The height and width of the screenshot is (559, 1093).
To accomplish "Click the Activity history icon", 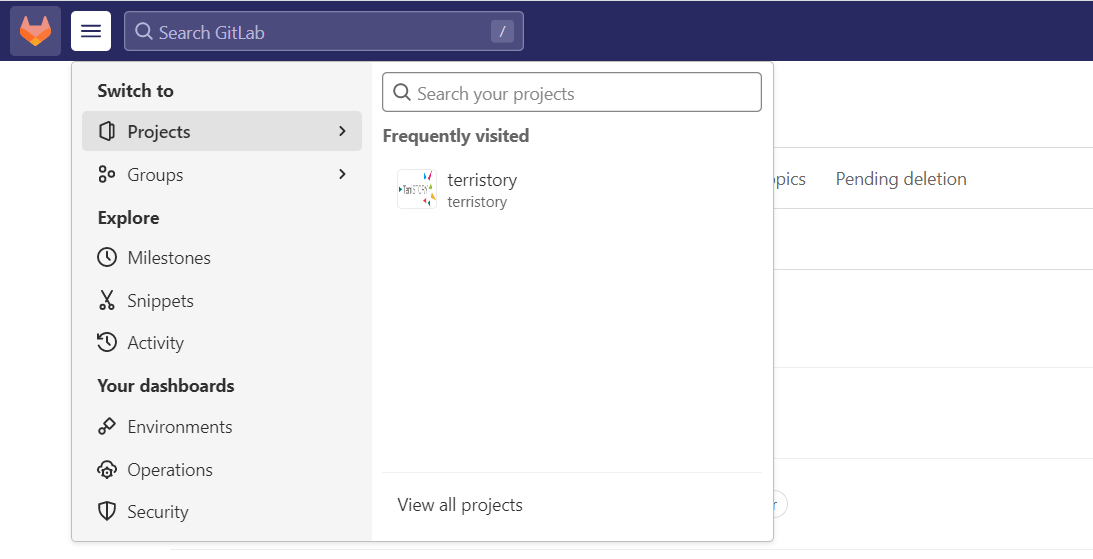I will (x=107, y=342).
